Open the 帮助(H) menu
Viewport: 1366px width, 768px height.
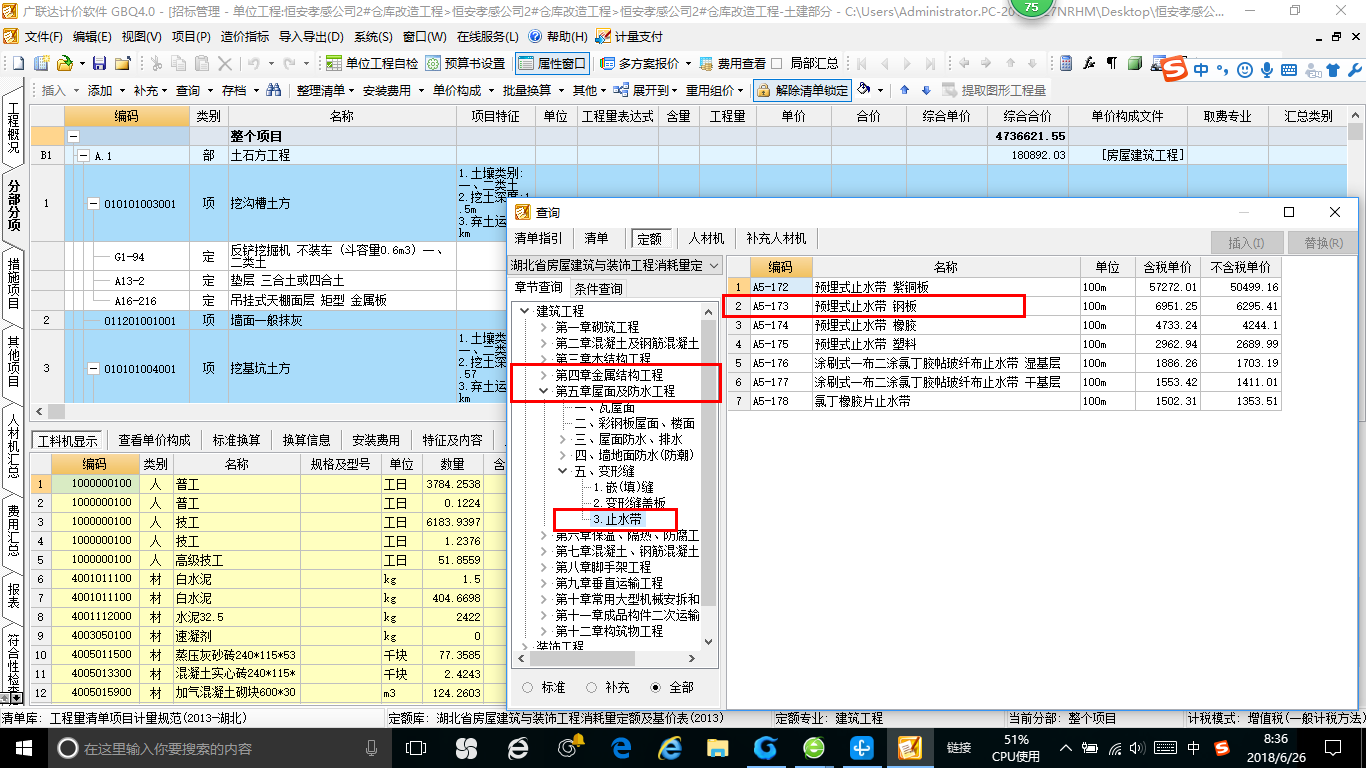567,36
